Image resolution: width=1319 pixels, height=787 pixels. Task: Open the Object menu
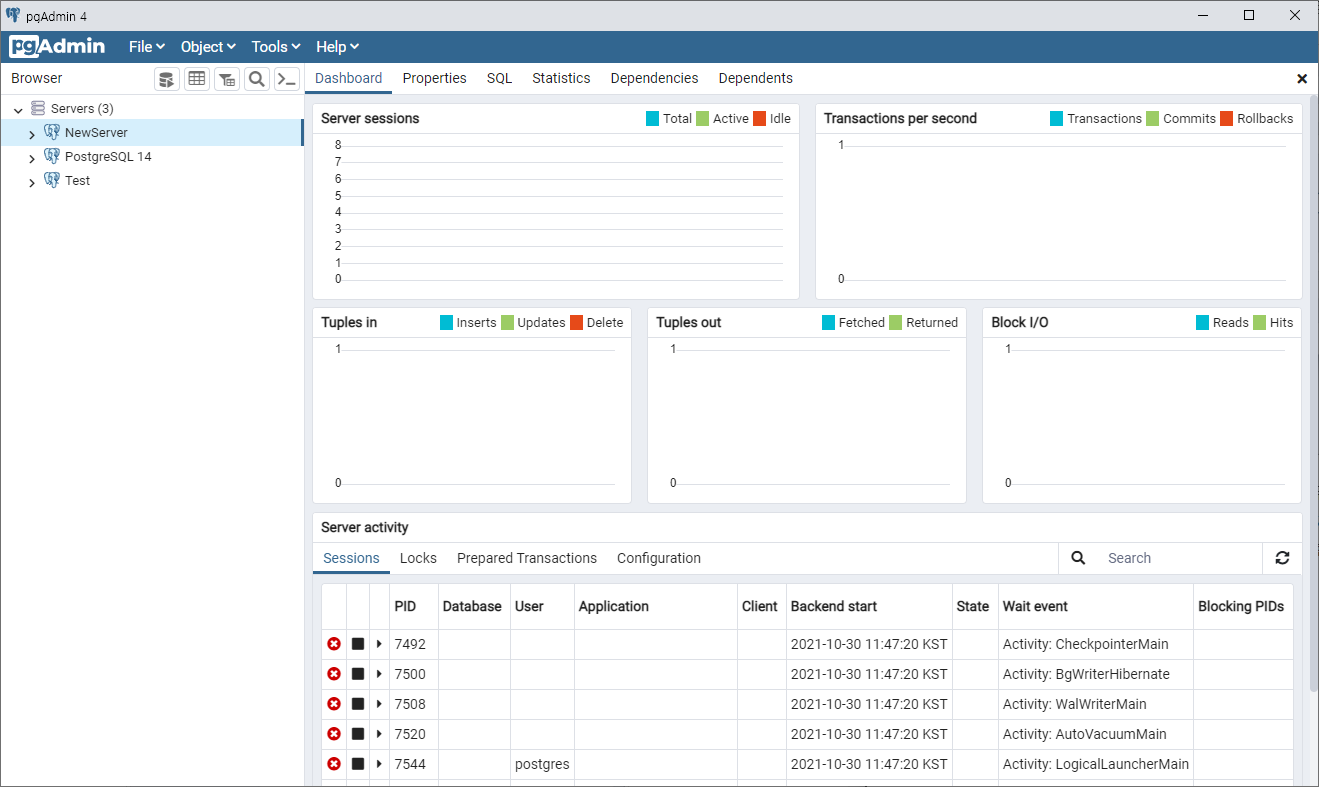[208, 47]
